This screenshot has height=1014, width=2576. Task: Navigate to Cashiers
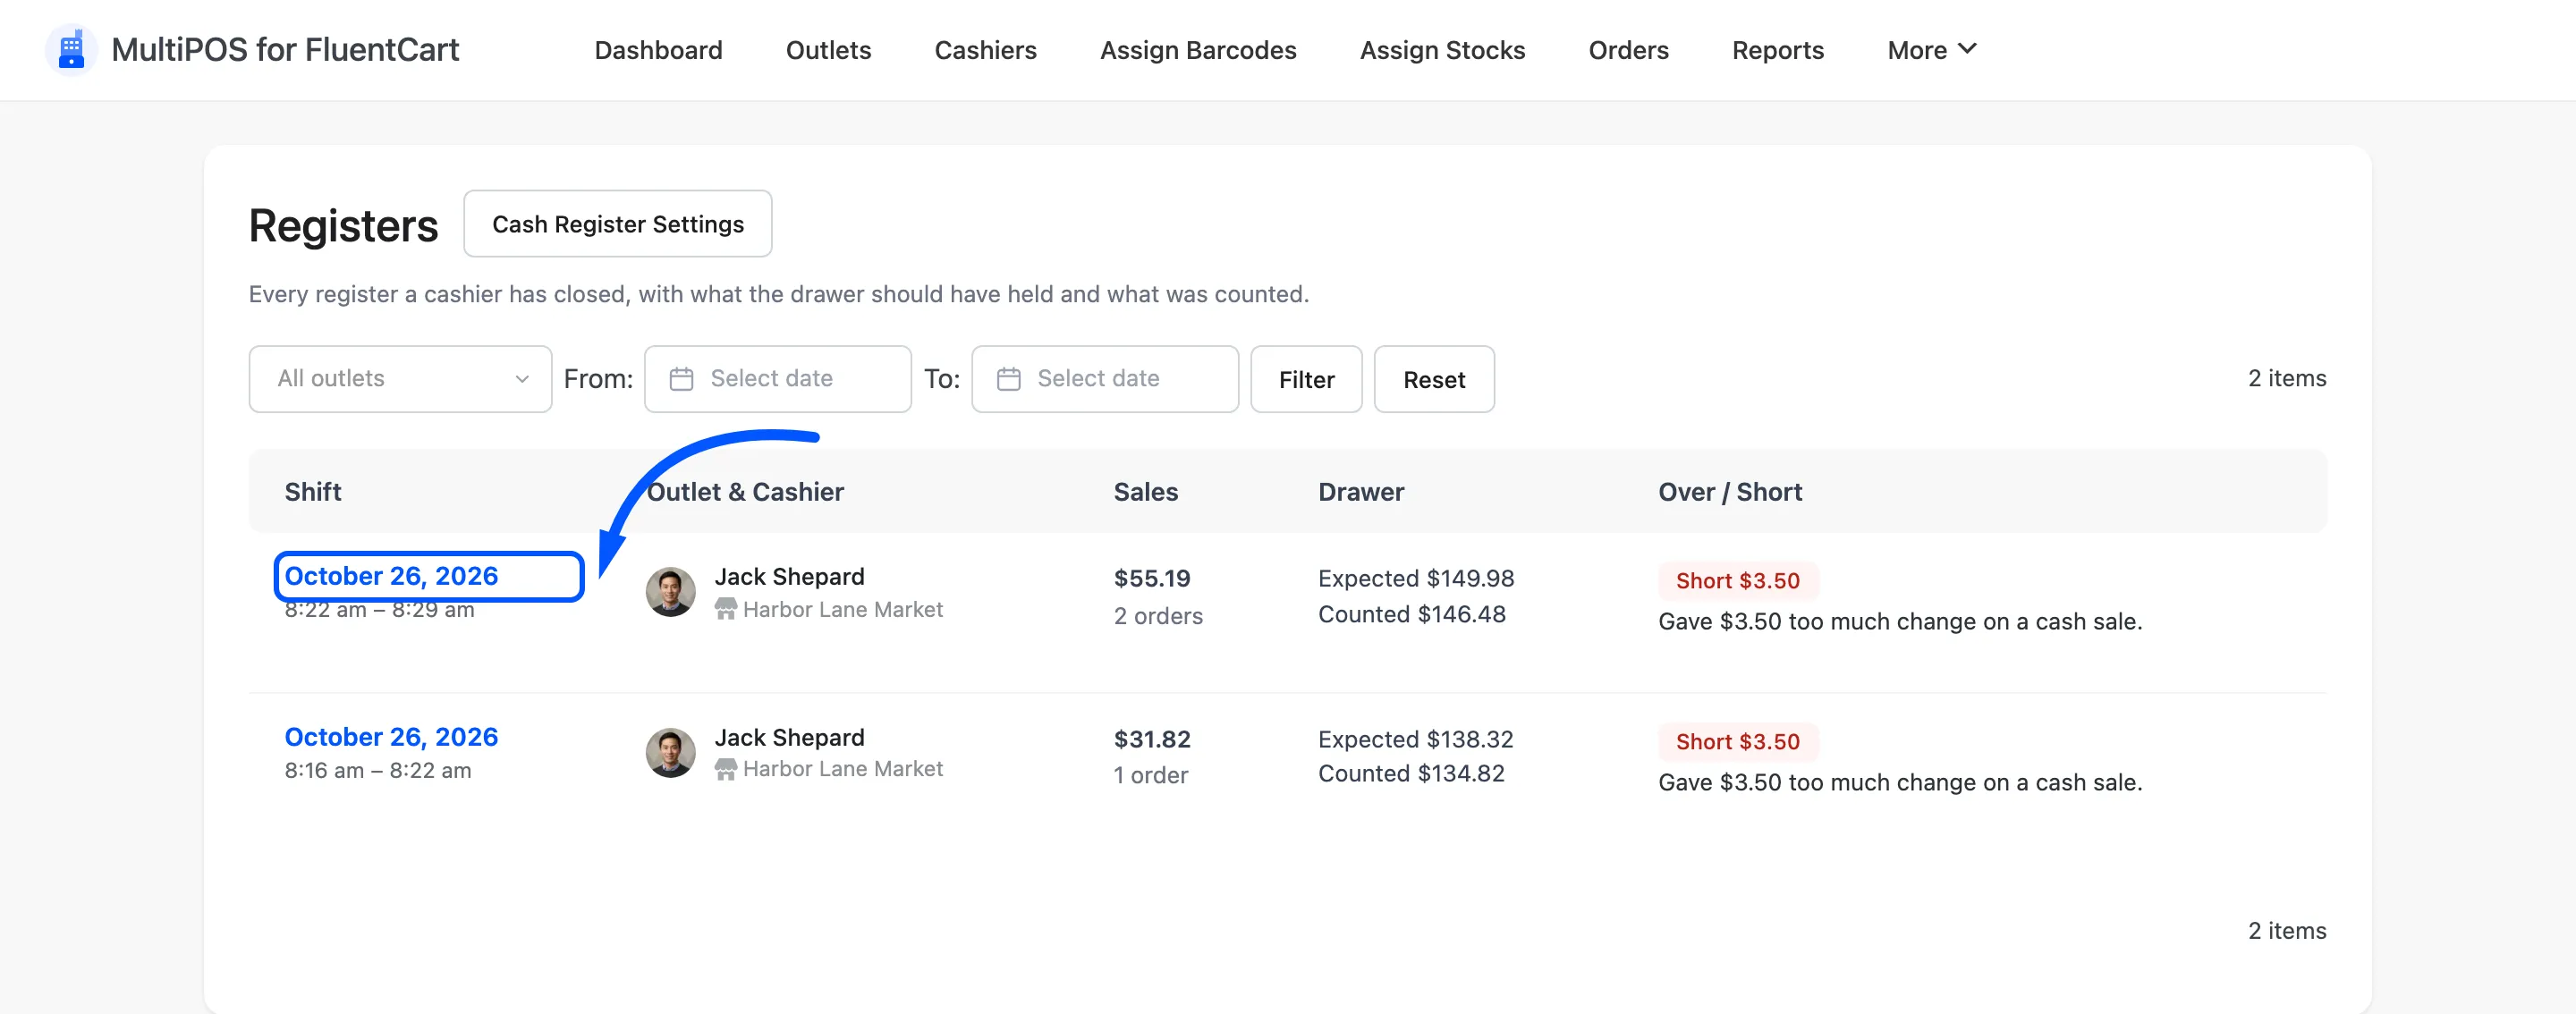click(x=985, y=50)
